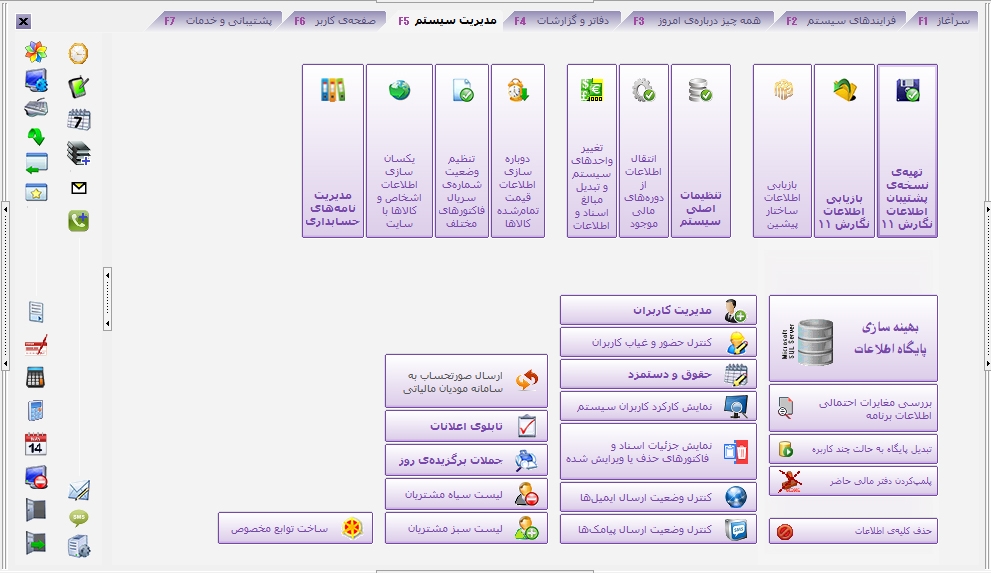The image size is (991, 573).
Task: Click the calendar icon showing 7
Action: [x=78, y=119]
